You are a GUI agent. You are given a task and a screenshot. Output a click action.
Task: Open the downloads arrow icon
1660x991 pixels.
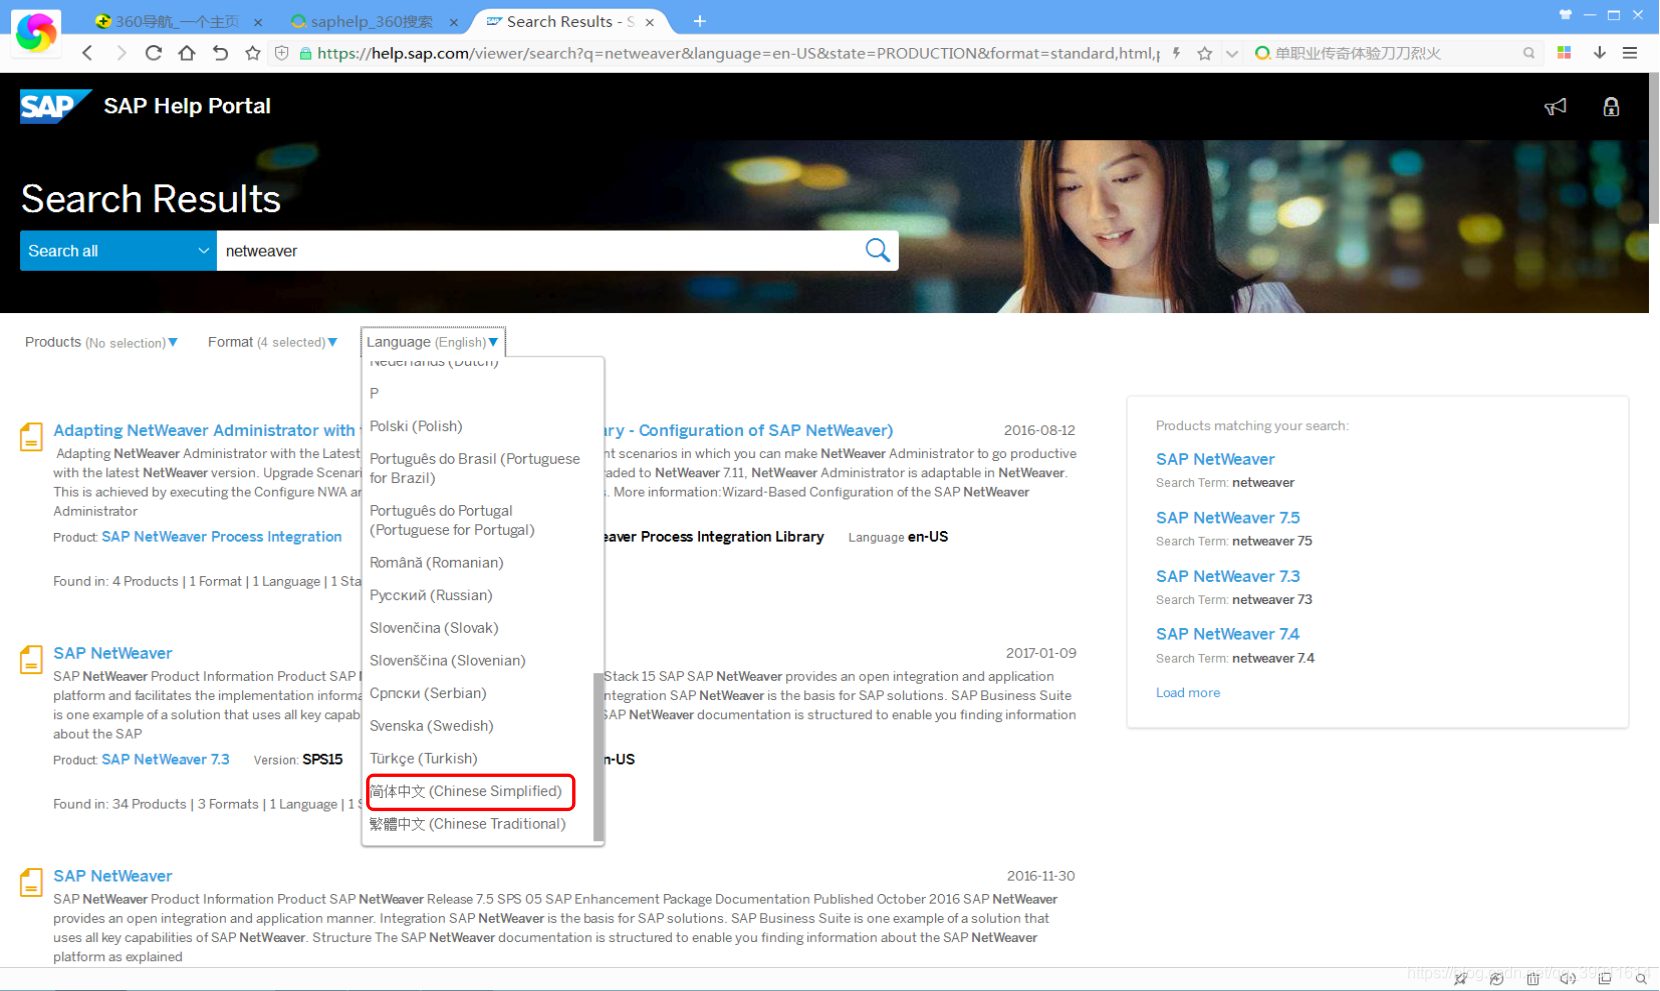[x=1600, y=53]
